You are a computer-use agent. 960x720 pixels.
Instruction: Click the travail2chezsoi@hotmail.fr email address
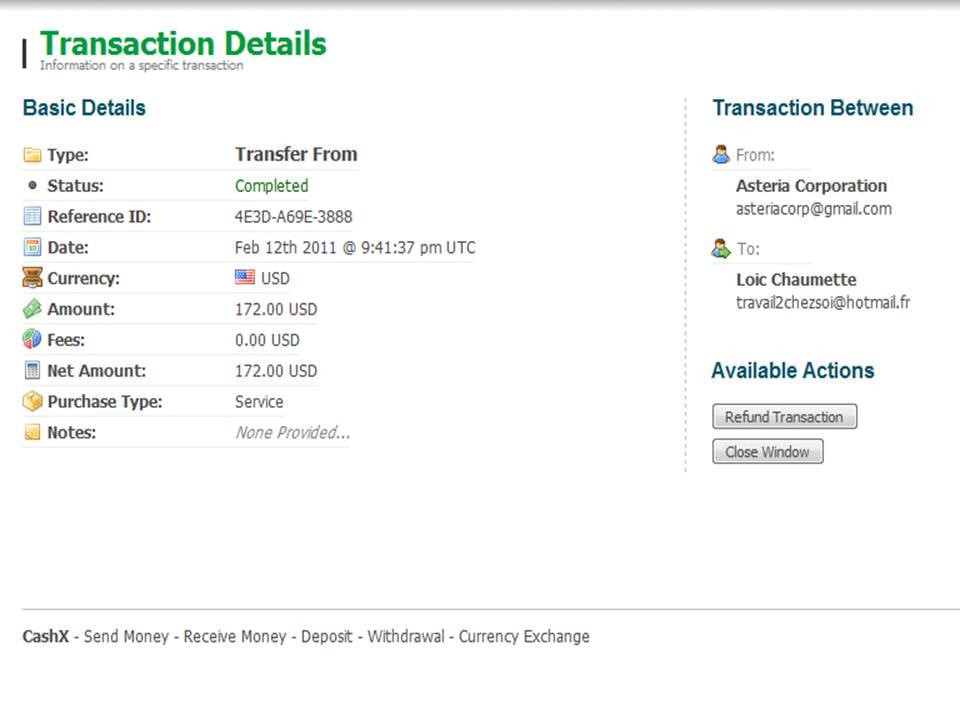[x=823, y=302]
